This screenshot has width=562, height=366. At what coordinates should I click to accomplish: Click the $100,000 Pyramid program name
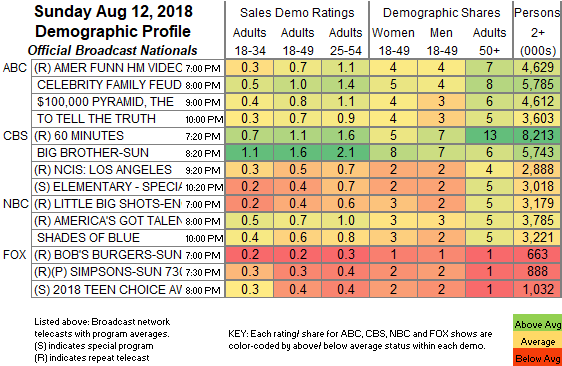click(105, 102)
